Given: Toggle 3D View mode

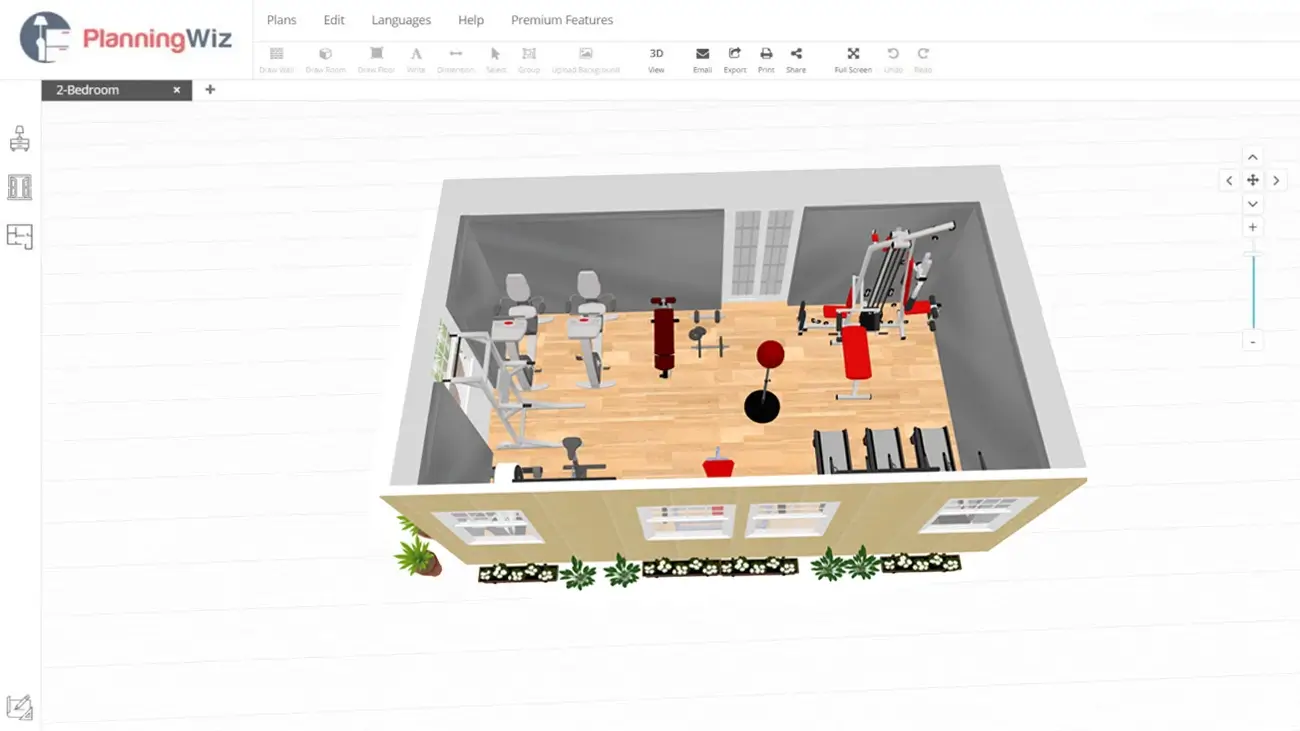Looking at the screenshot, I should point(656,58).
